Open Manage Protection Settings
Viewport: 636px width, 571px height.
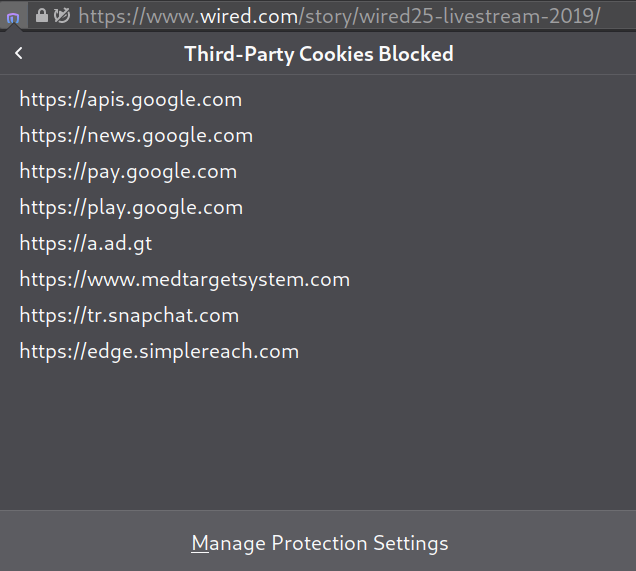[319, 543]
